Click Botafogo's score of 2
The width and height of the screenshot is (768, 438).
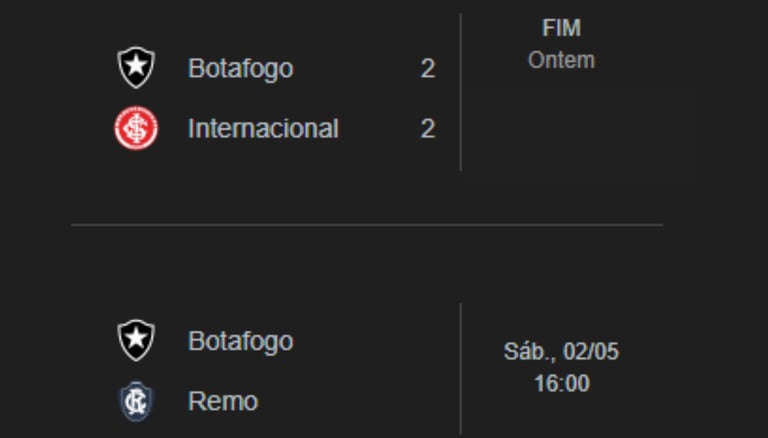[427, 69]
